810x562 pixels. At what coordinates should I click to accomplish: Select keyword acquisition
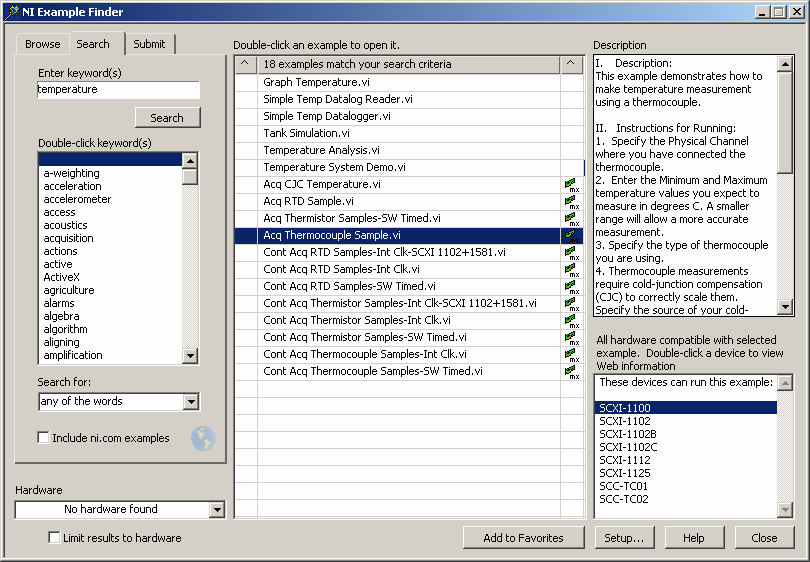tap(68, 238)
